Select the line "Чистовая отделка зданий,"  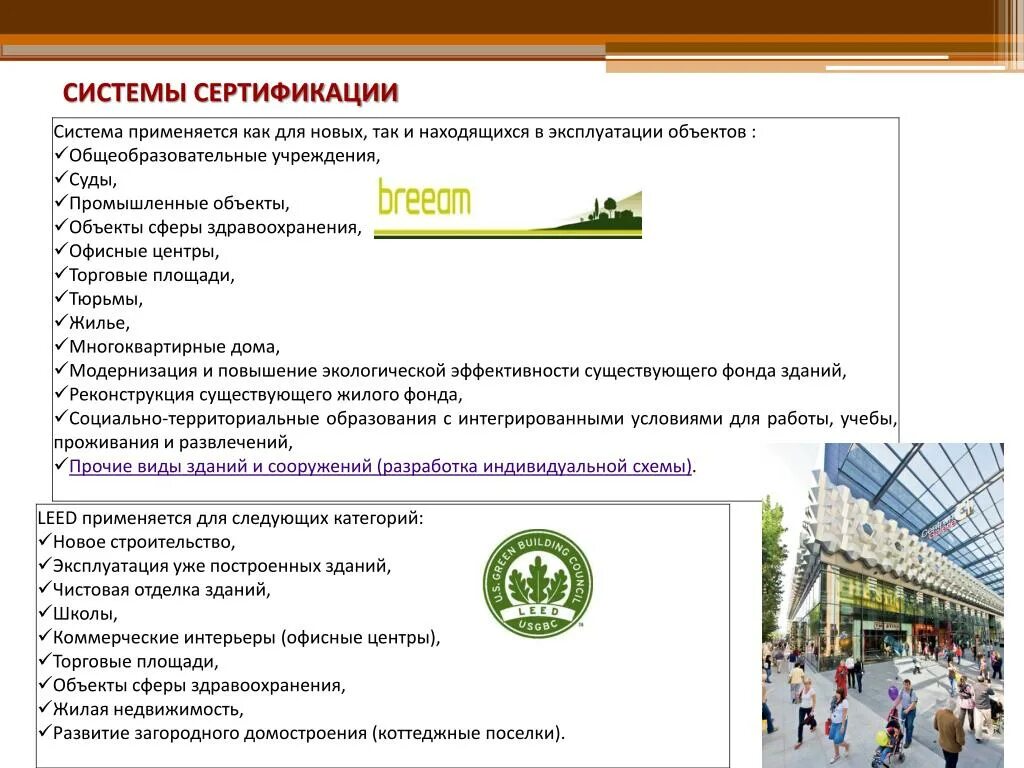click(161, 590)
